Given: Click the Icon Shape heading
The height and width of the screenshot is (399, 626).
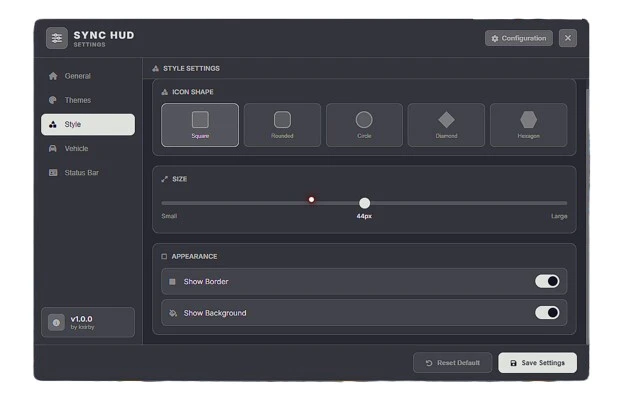Looking at the screenshot, I should 192,92.
